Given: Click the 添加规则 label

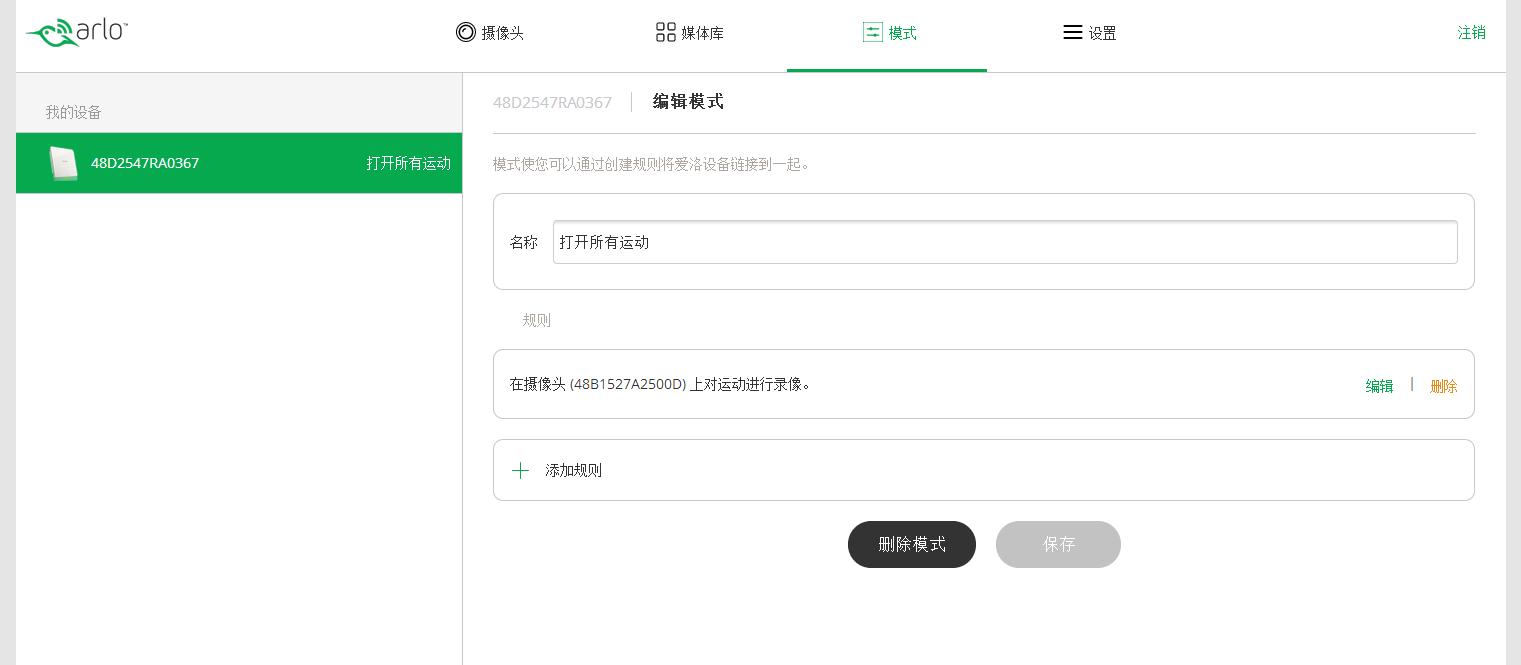Looking at the screenshot, I should 573,470.
